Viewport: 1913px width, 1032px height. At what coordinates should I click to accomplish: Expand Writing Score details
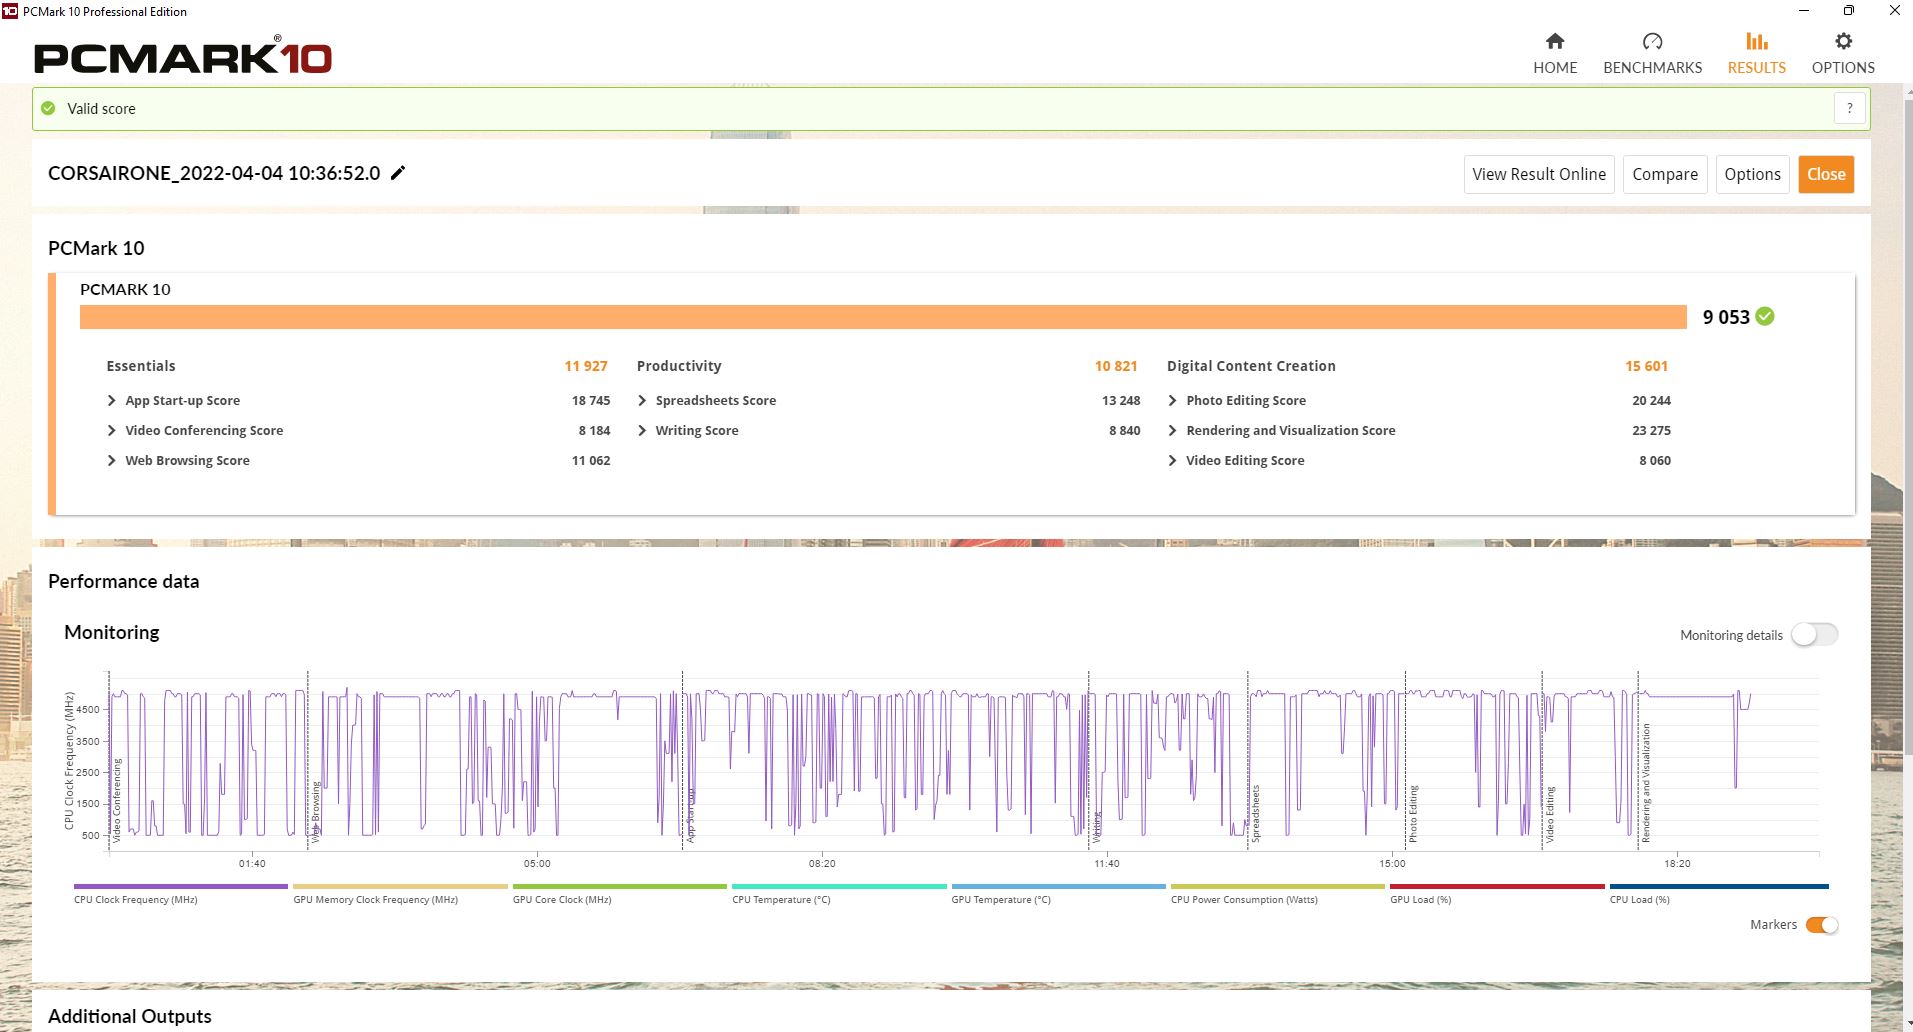[x=642, y=430]
